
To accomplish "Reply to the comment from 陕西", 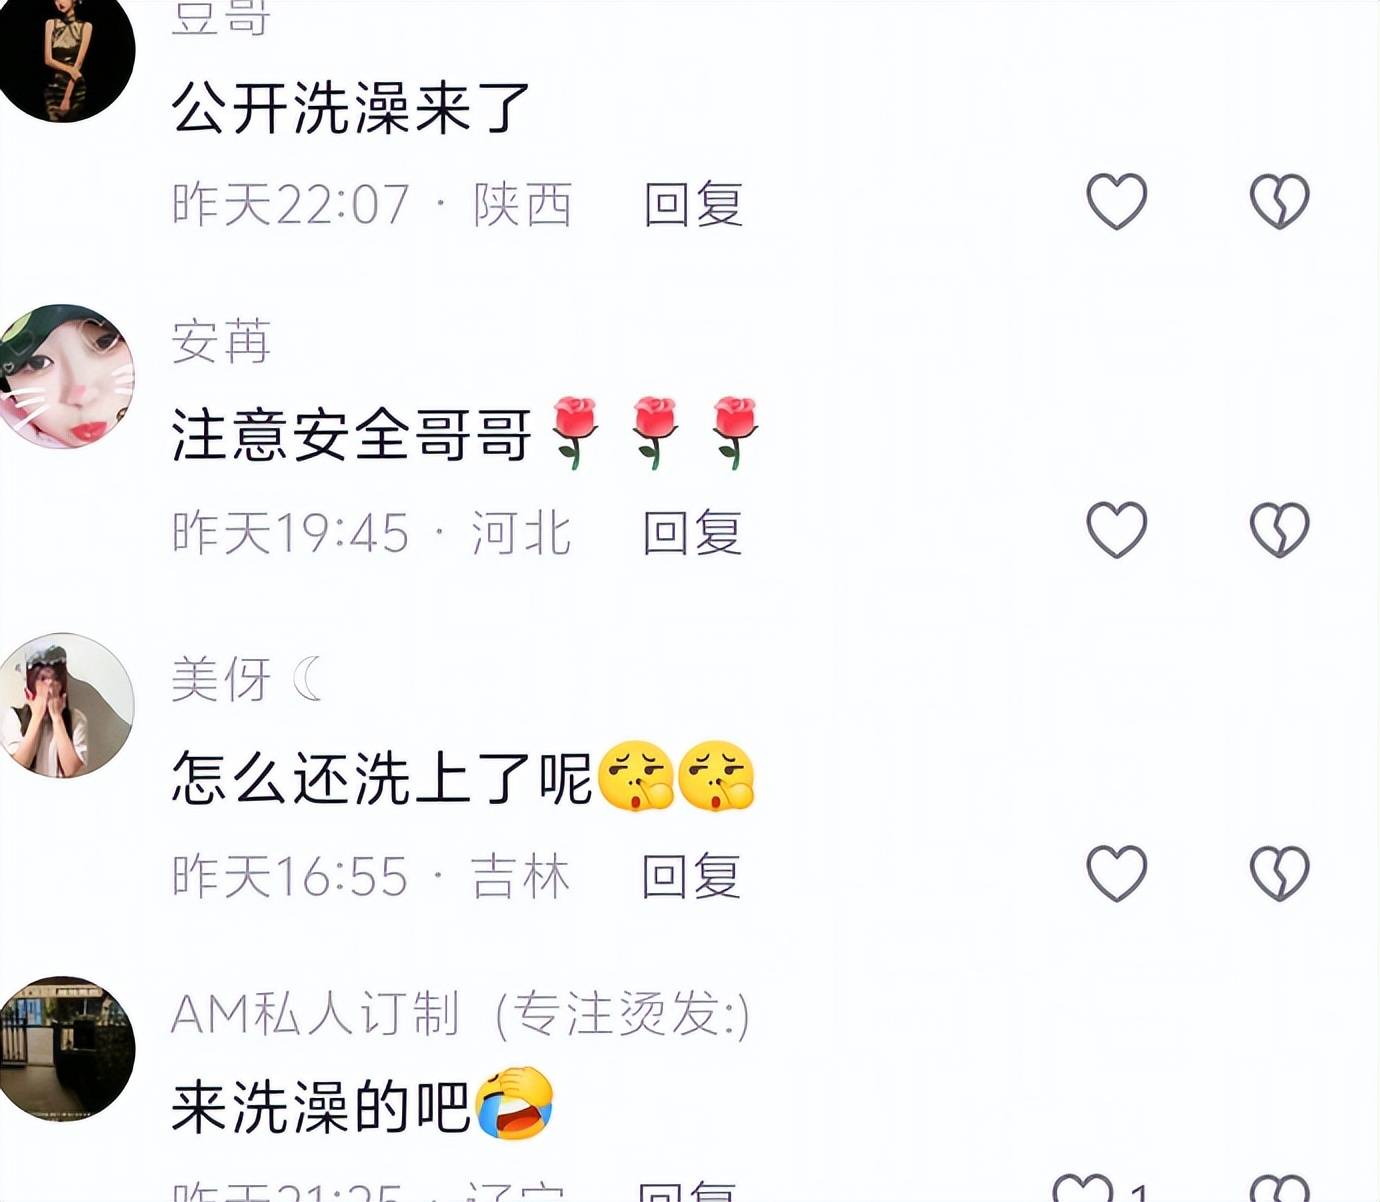I will [x=693, y=204].
